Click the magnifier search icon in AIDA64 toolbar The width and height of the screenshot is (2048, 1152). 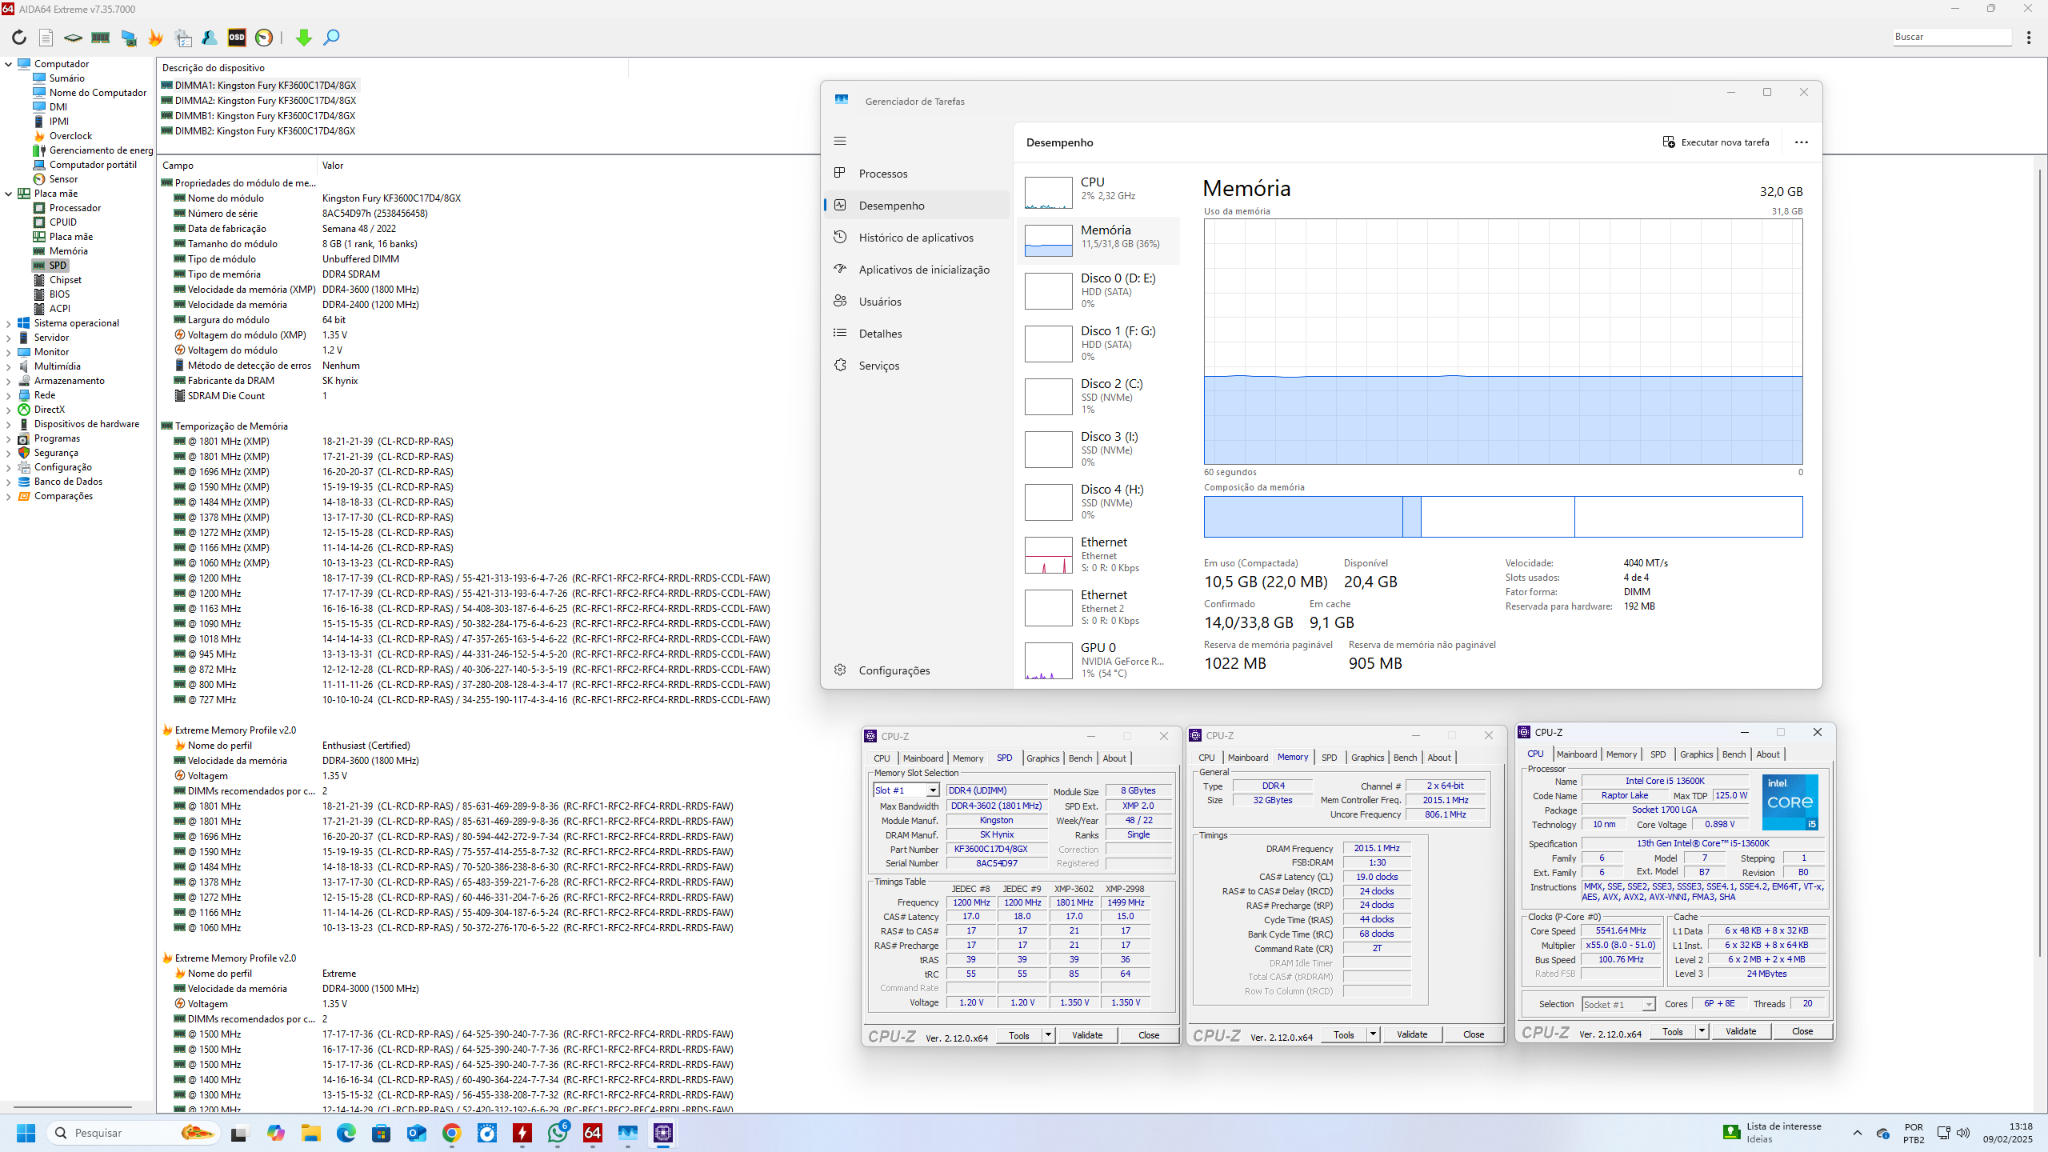(x=332, y=38)
